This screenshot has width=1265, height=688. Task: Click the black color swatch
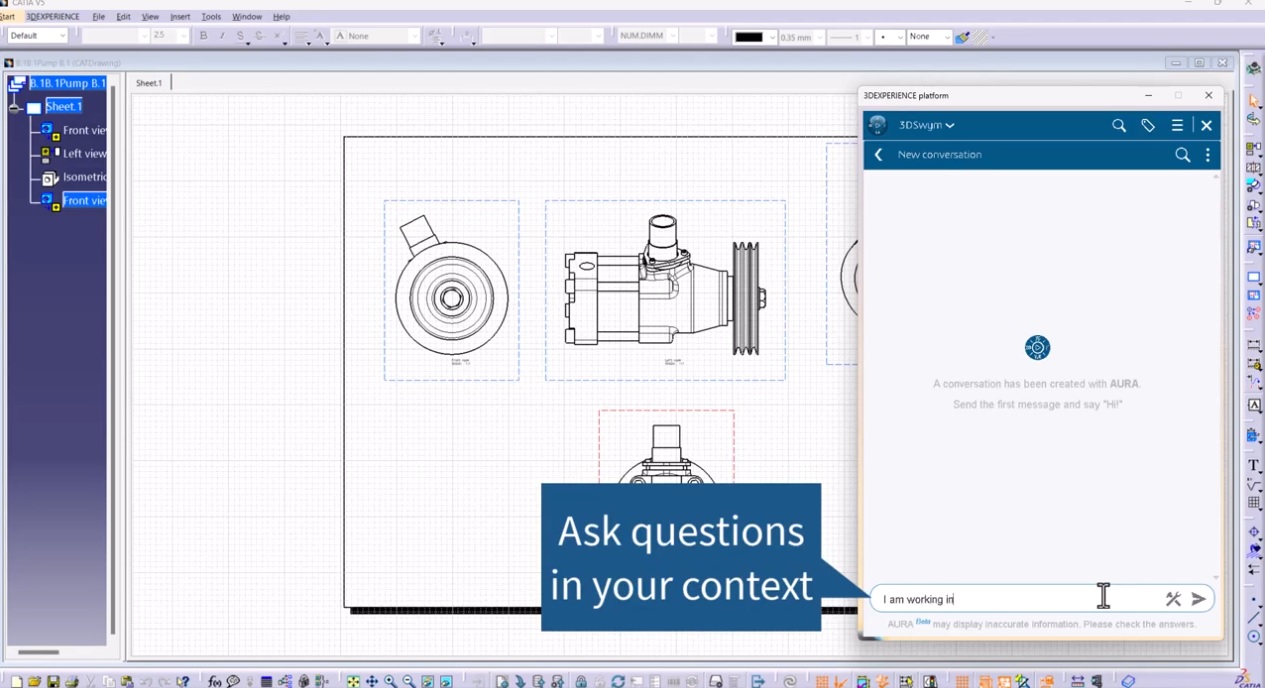coord(748,37)
